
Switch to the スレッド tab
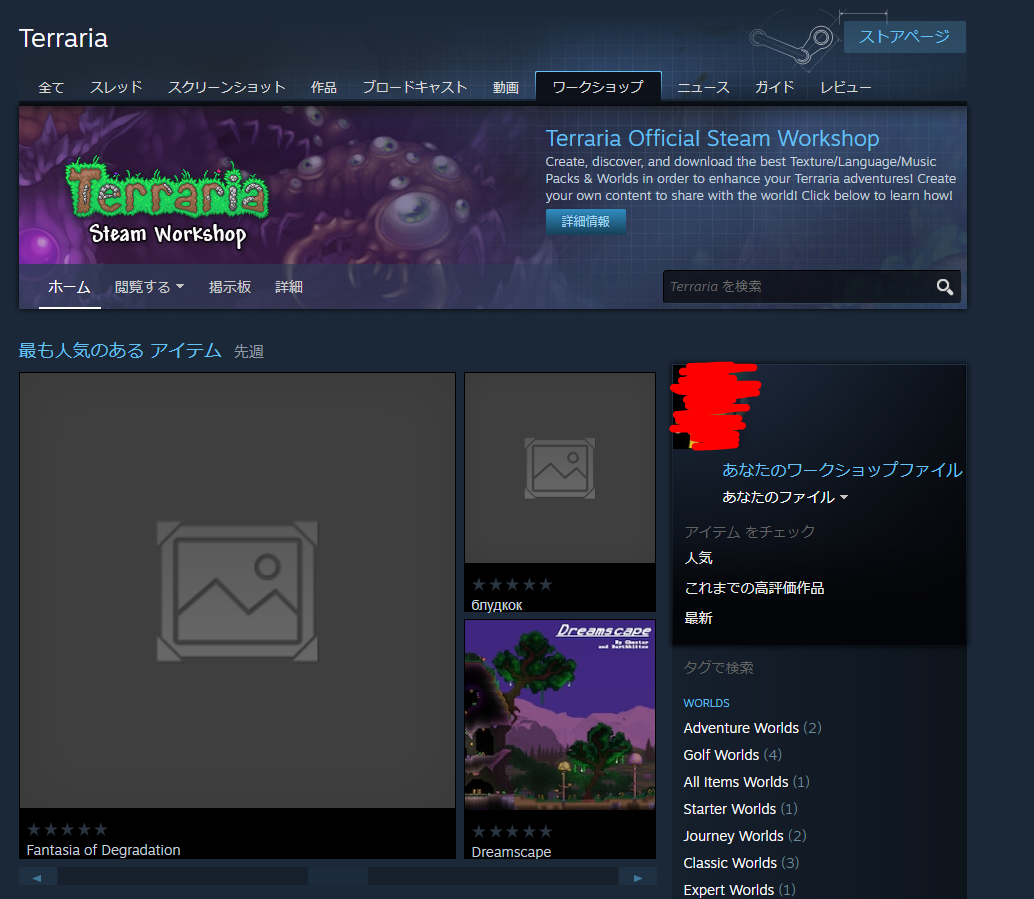point(116,88)
